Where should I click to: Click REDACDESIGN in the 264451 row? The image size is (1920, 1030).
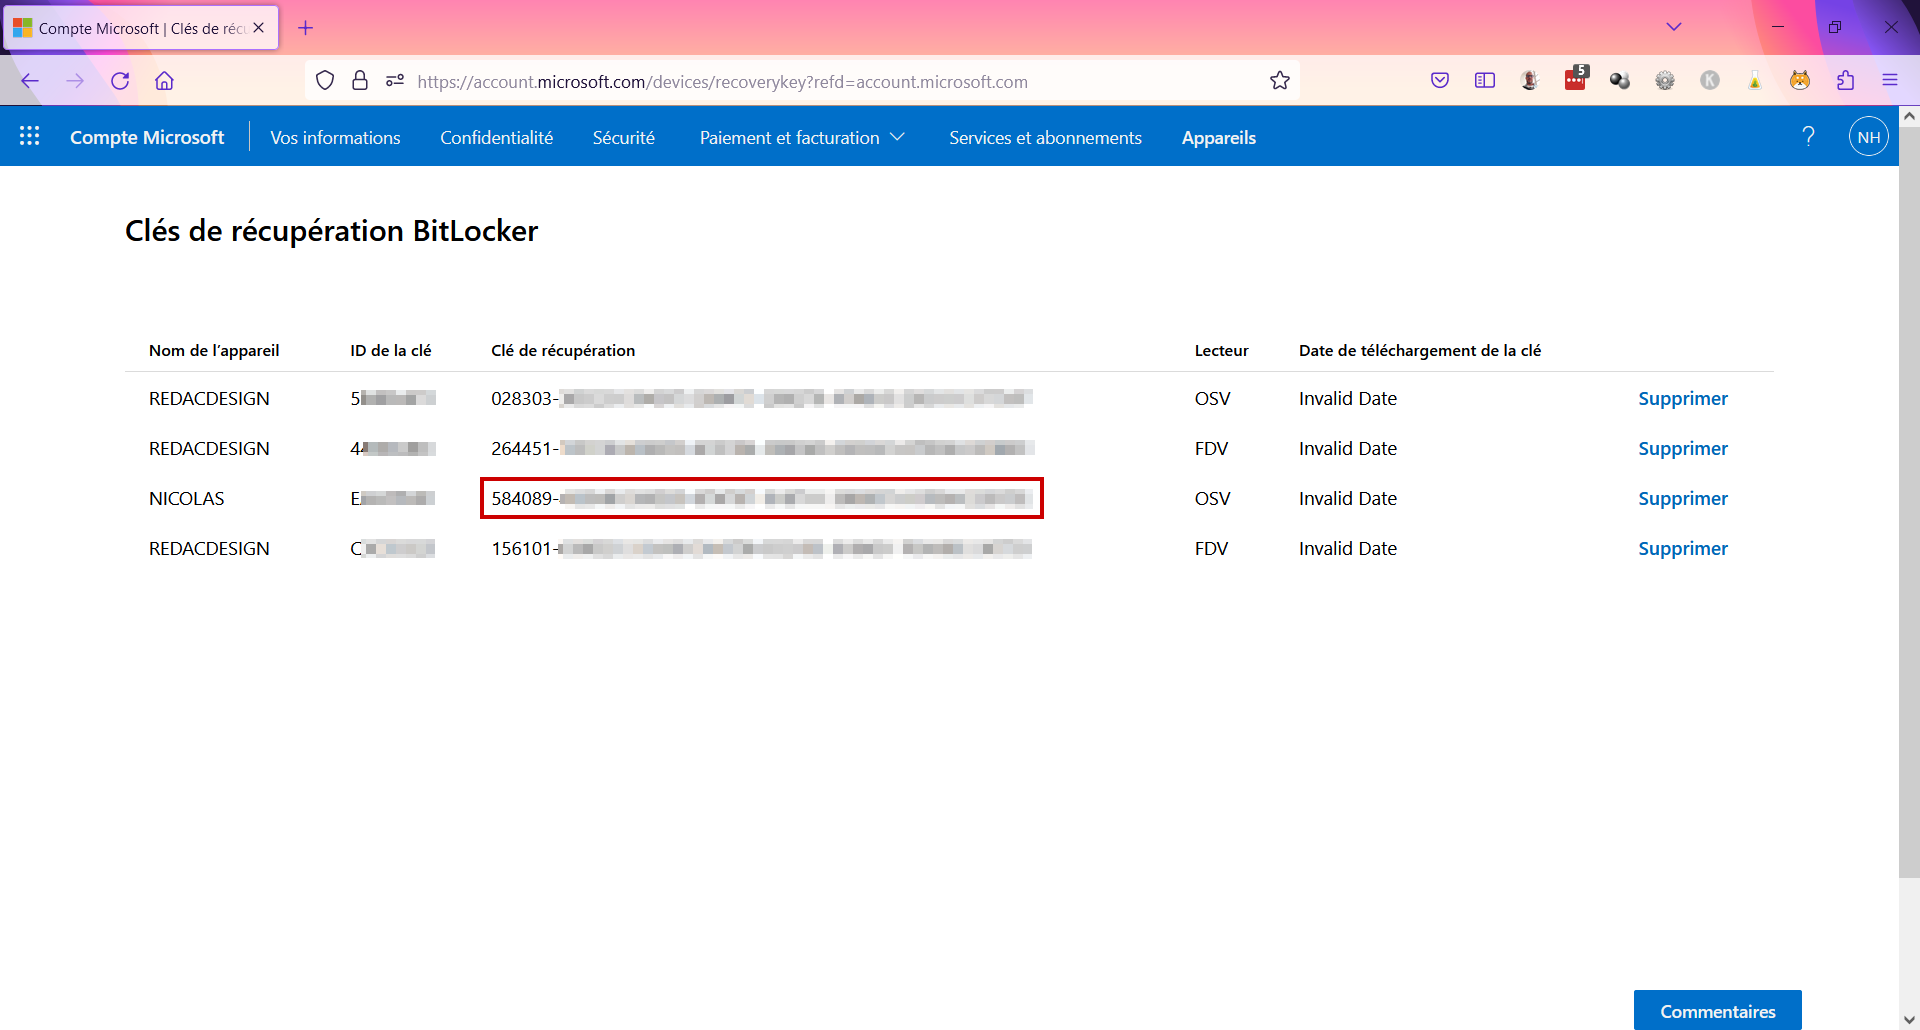[209, 448]
